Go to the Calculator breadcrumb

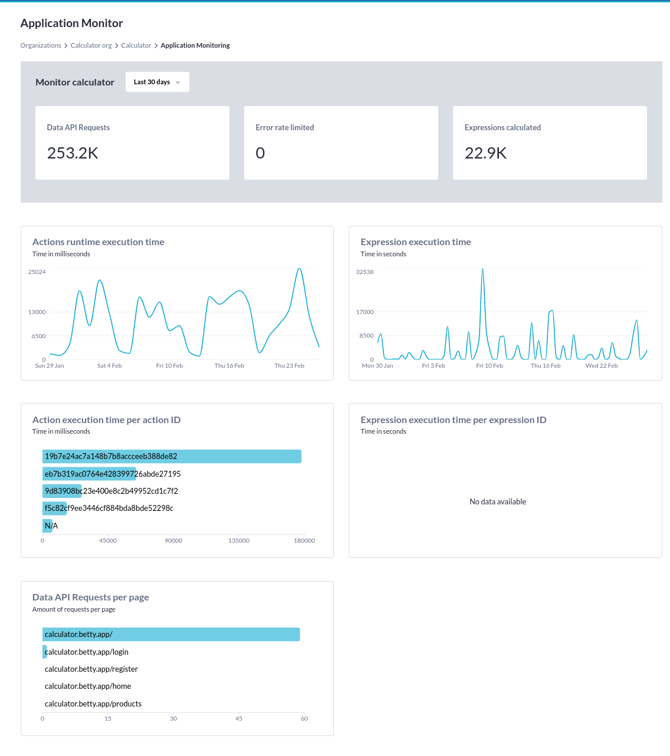(x=136, y=45)
